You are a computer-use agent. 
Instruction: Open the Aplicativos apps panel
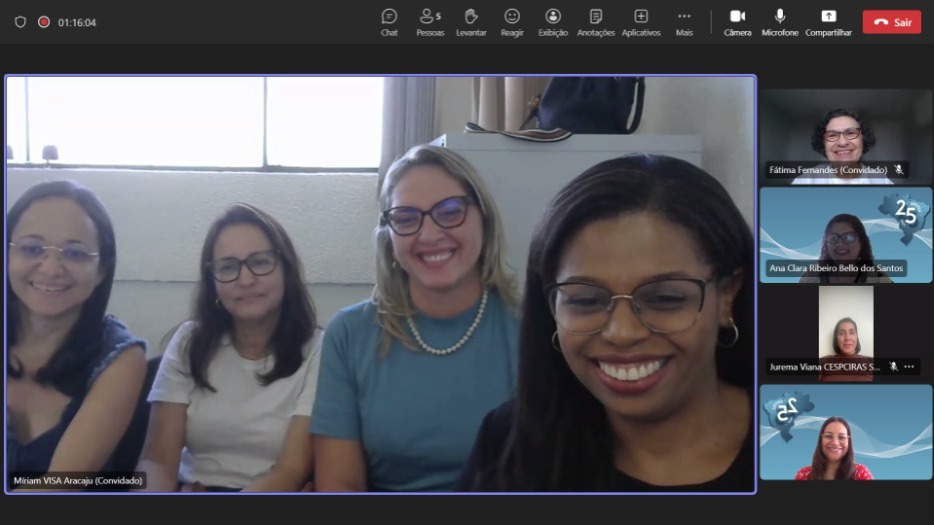pyautogui.click(x=641, y=23)
